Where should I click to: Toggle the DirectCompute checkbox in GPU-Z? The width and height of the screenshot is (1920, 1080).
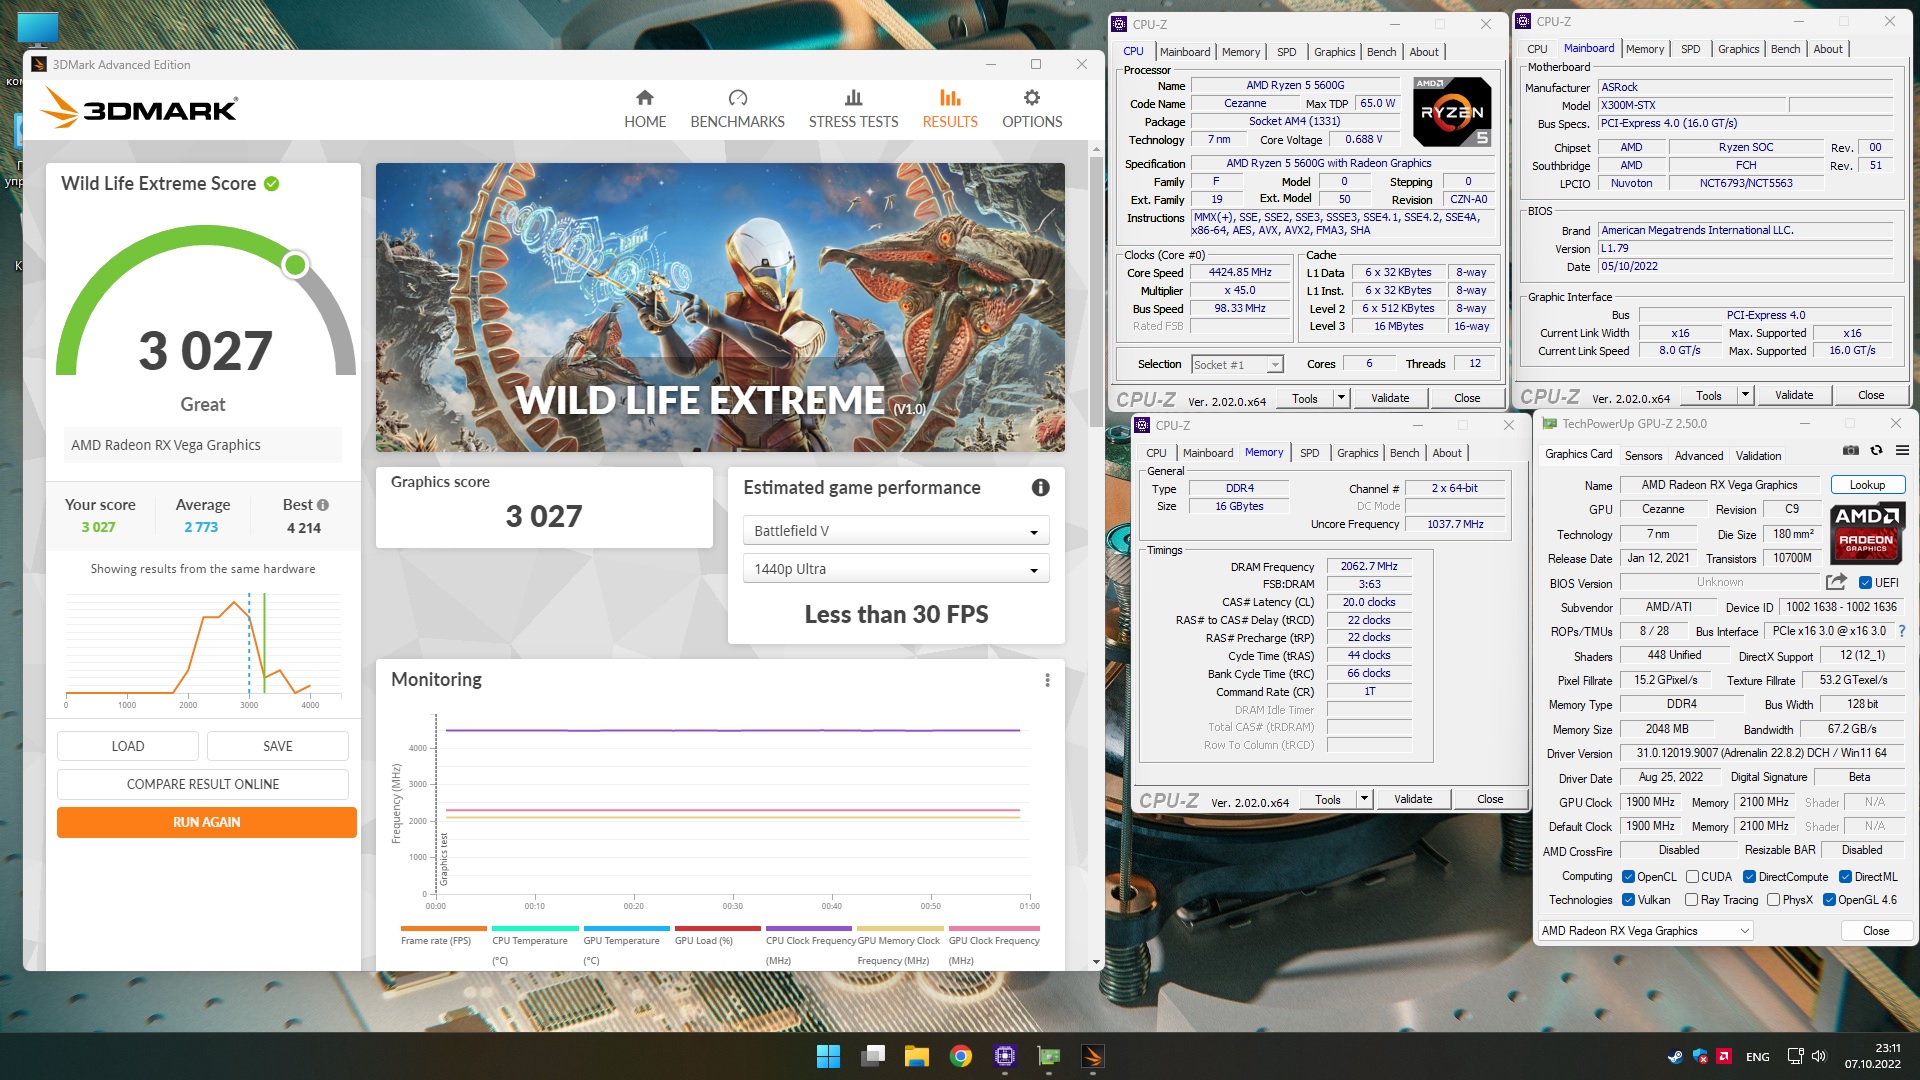[x=1749, y=877]
